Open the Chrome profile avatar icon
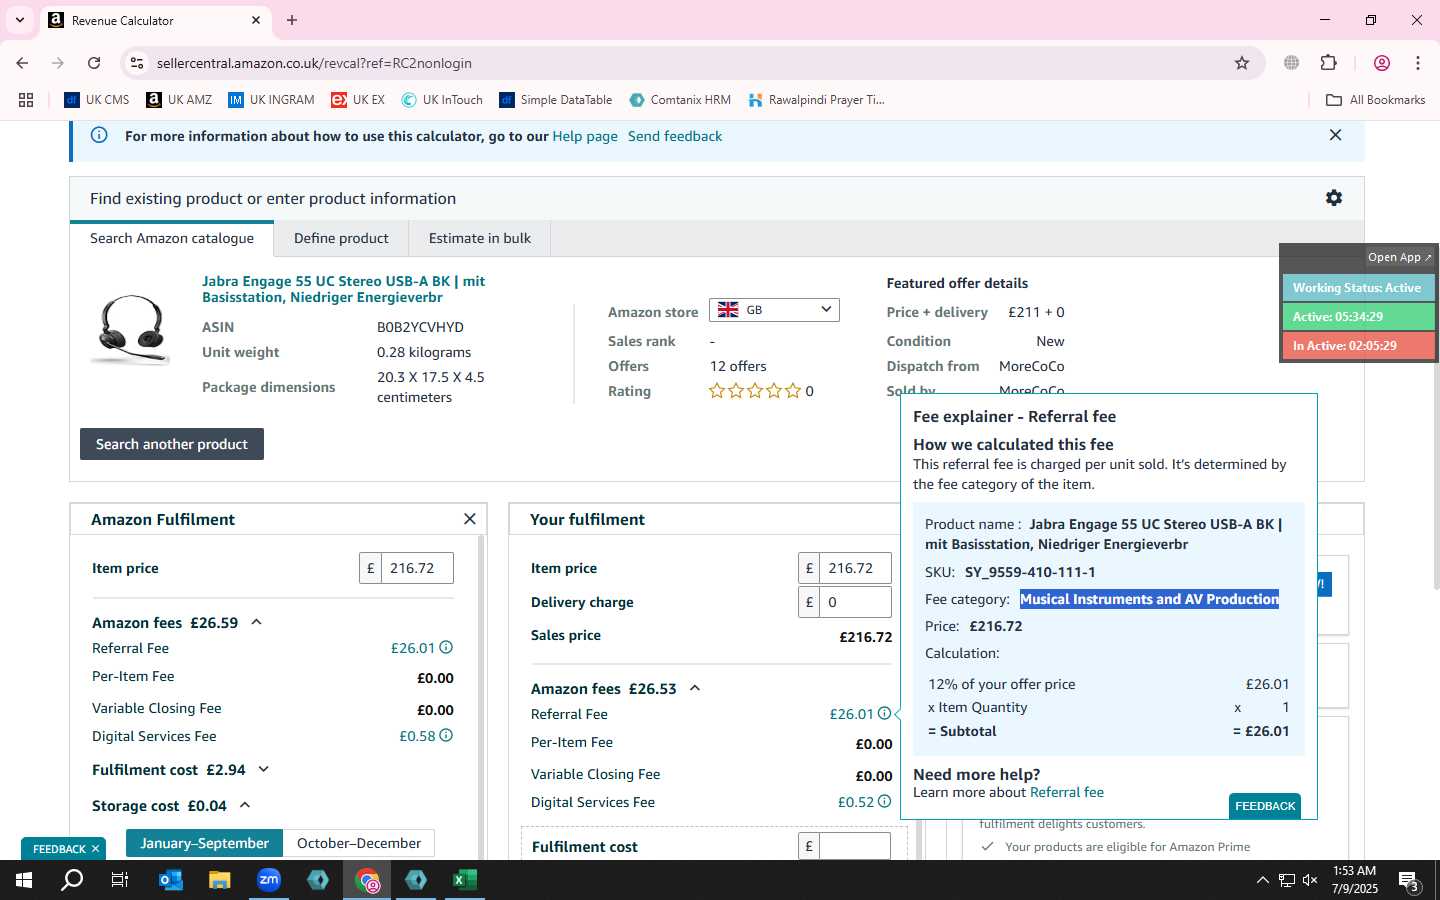Image resolution: width=1440 pixels, height=900 pixels. tap(1382, 63)
